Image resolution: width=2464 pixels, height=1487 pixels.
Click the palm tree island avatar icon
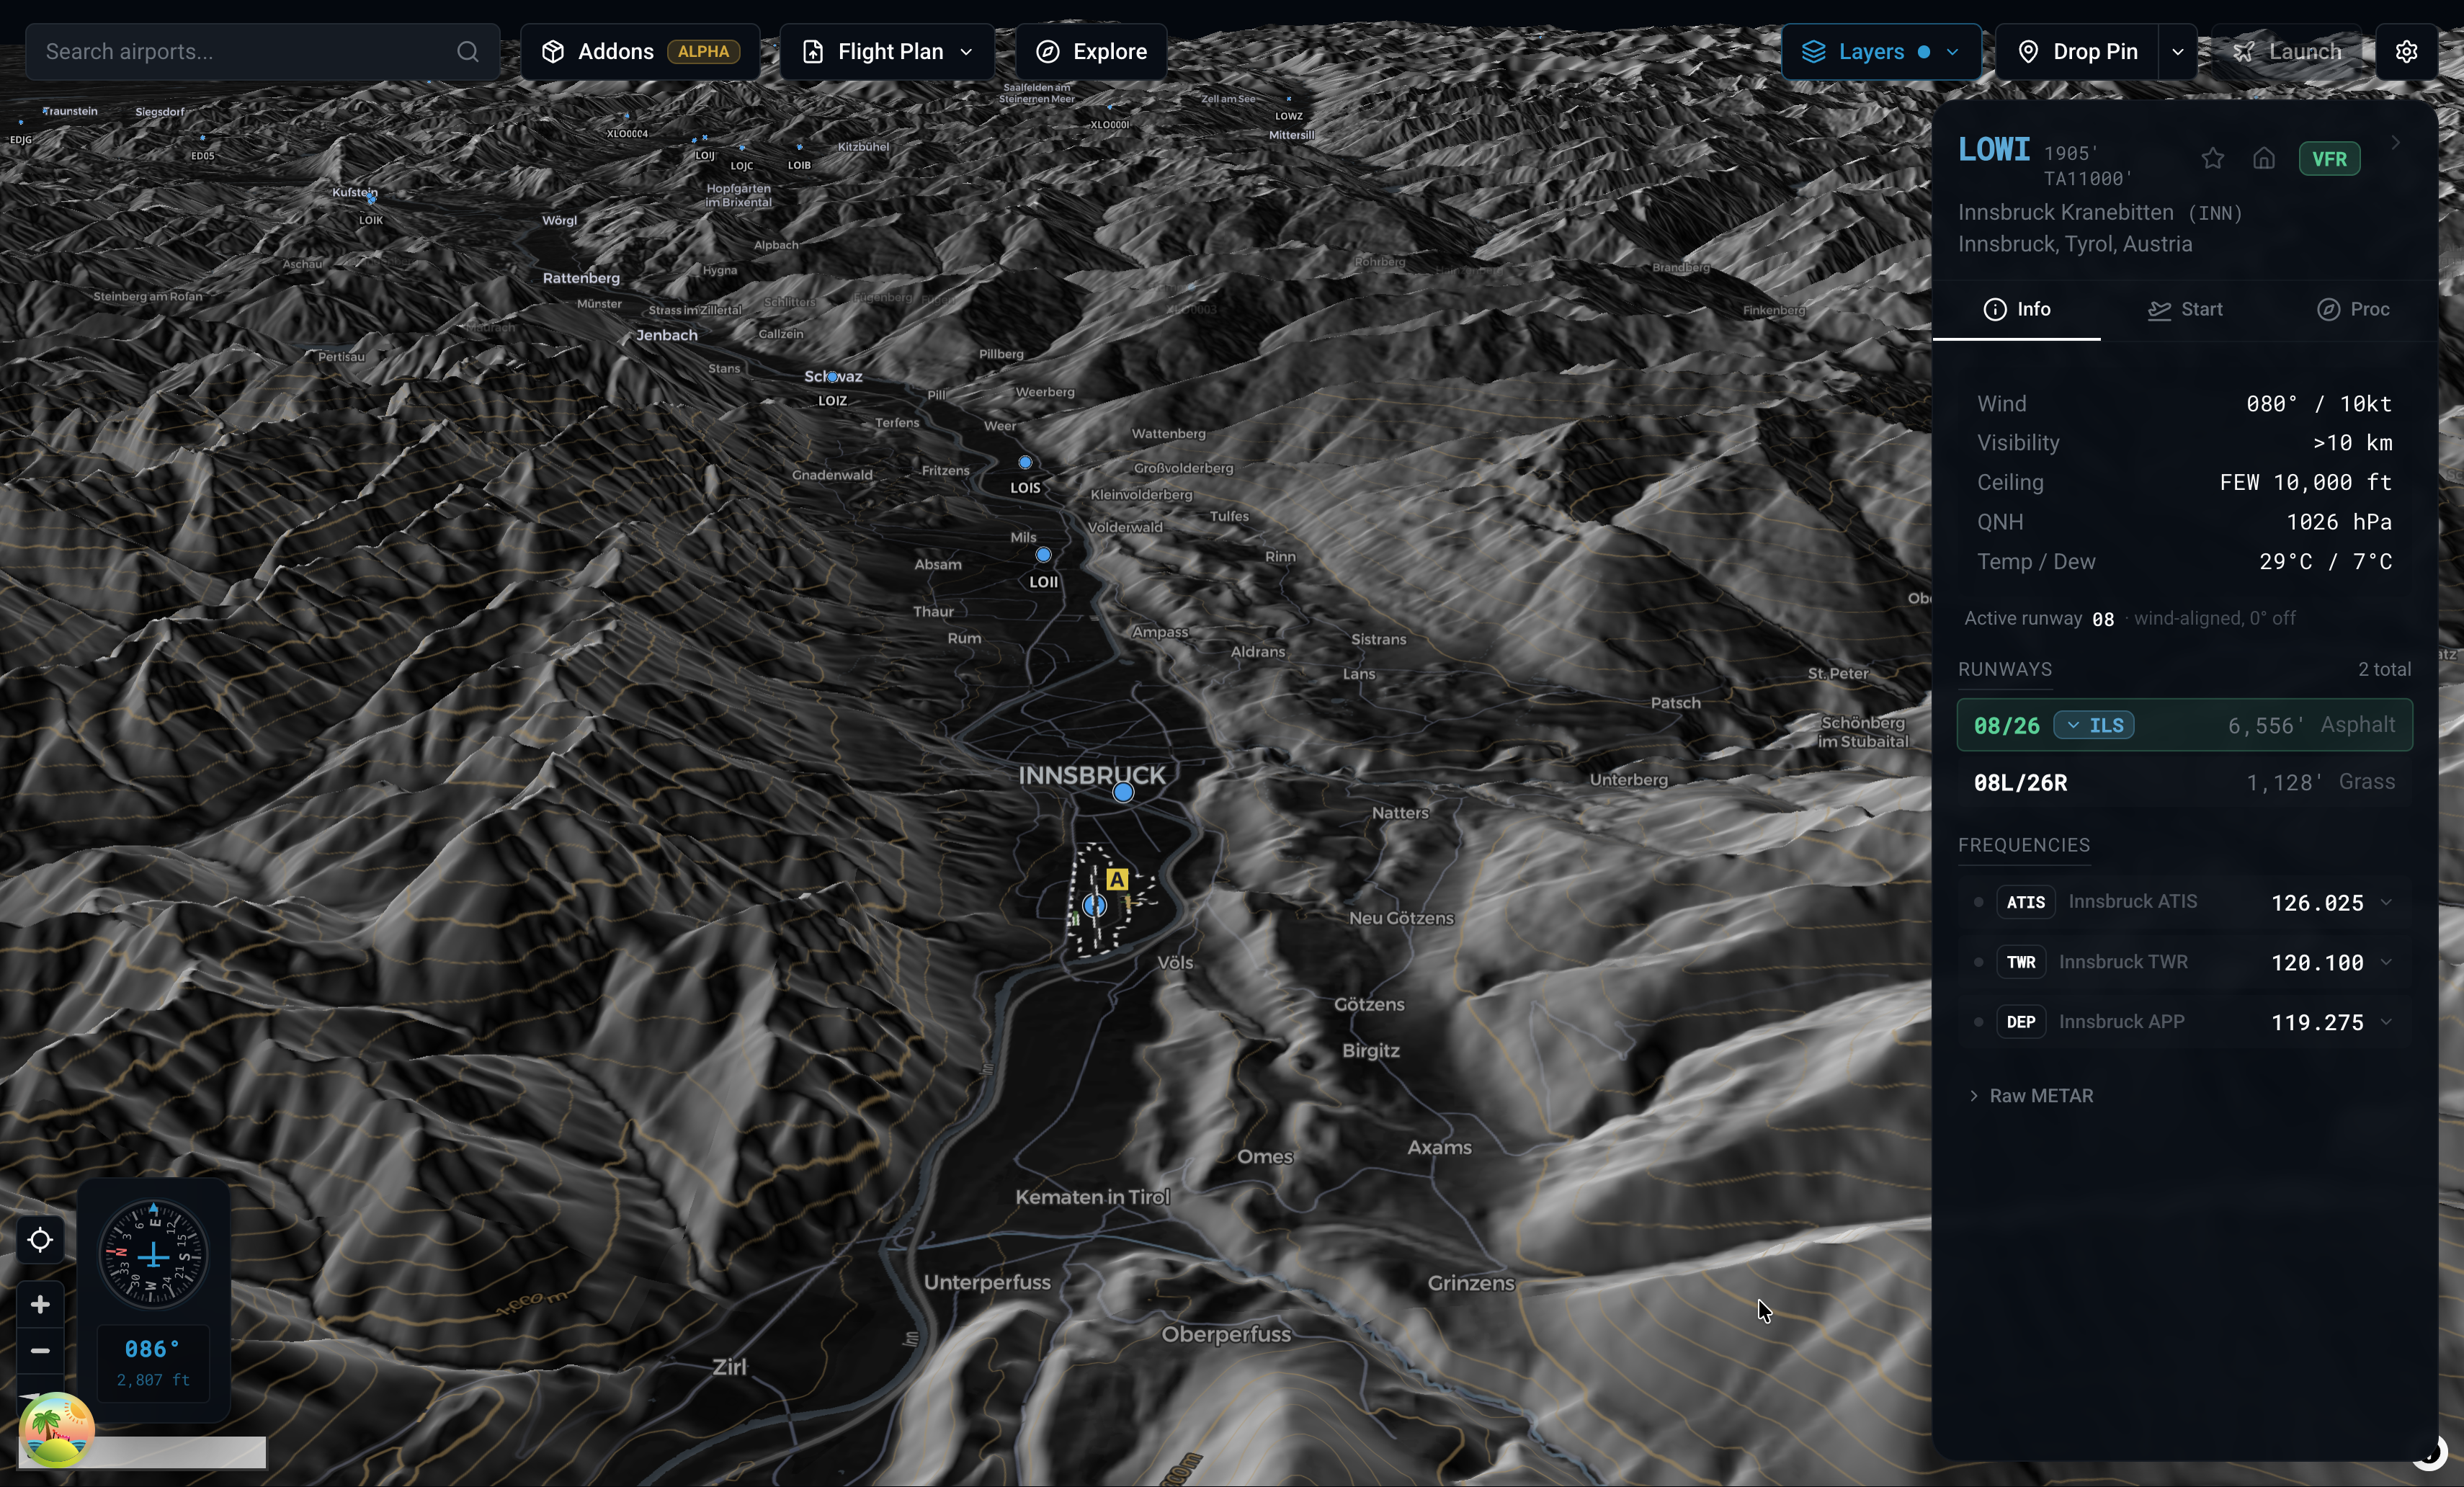(56, 1429)
